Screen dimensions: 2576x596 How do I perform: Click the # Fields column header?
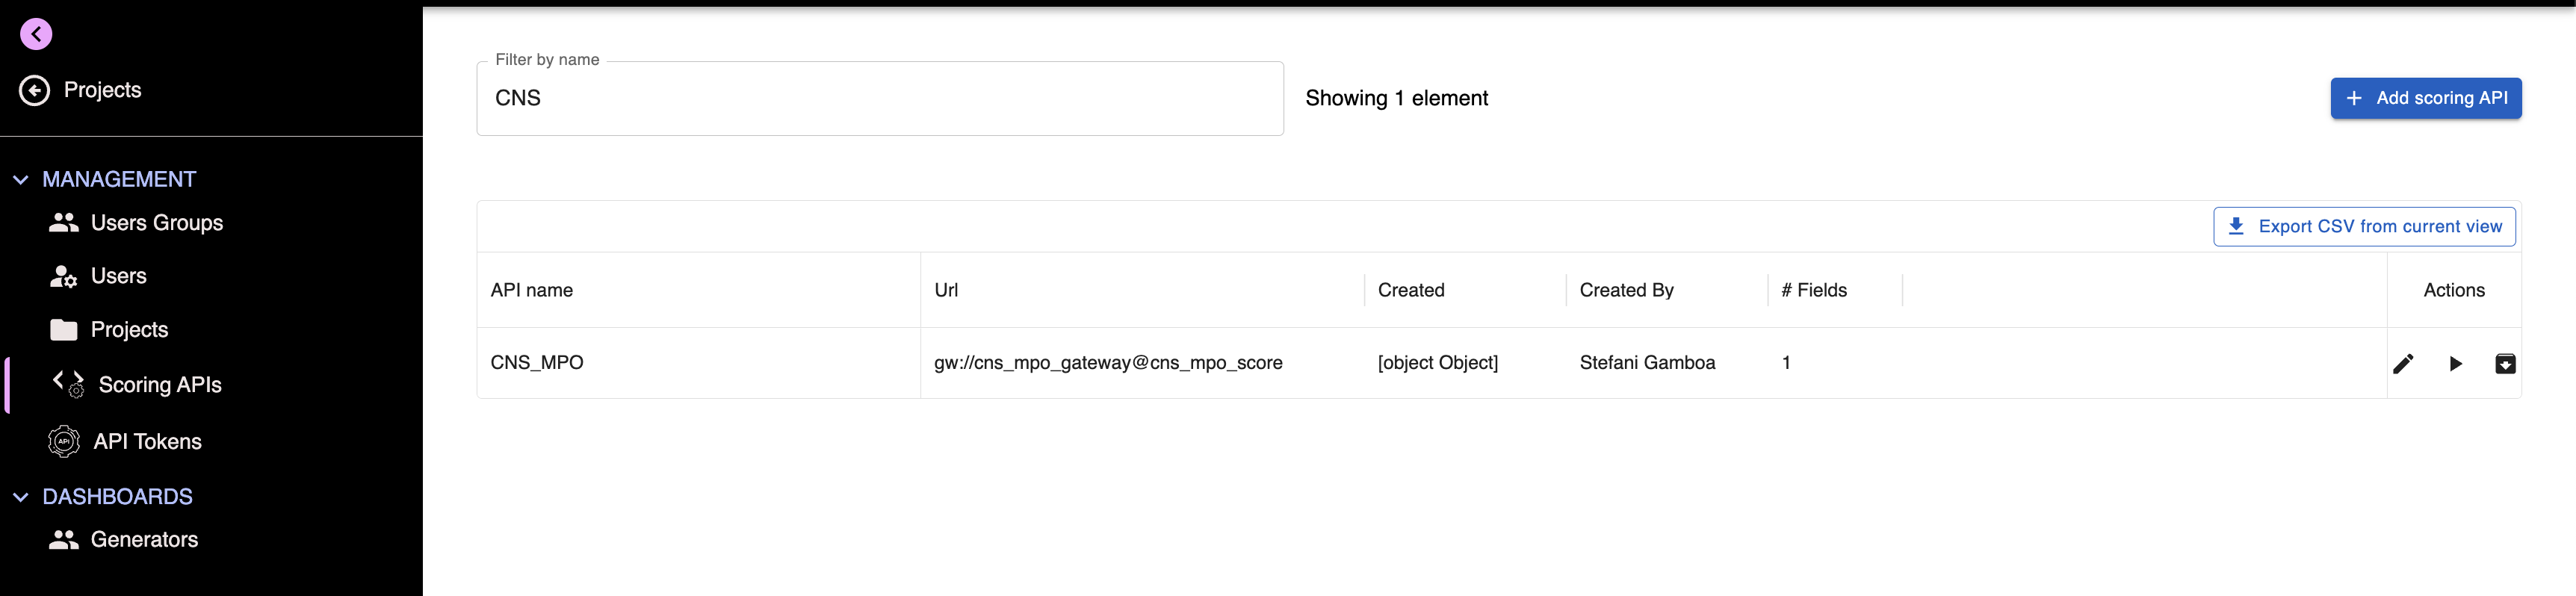click(x=1813, y=290)
